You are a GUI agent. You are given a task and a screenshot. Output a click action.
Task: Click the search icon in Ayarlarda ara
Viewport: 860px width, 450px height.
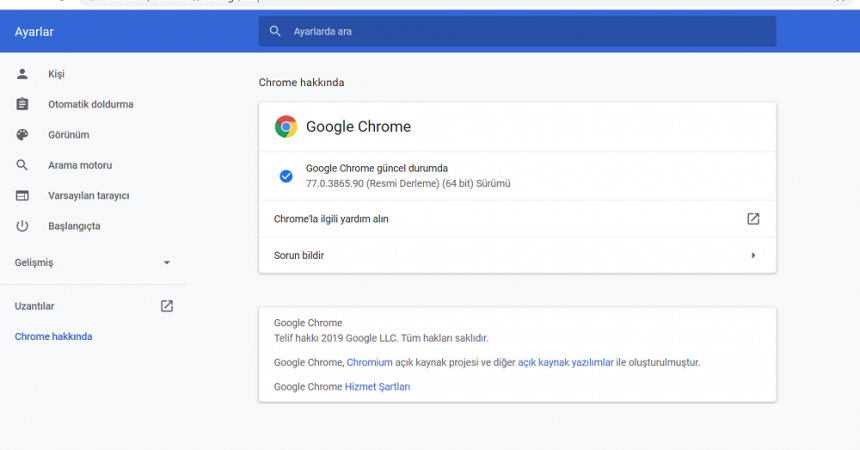(275, 31)
